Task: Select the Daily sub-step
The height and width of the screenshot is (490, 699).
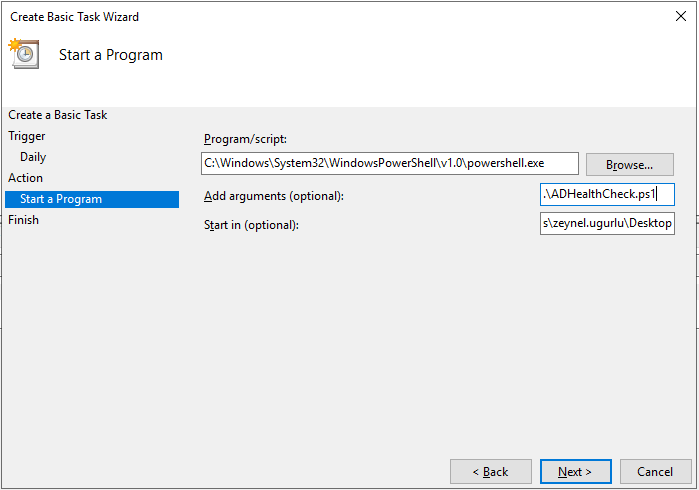Action: [33, 157]
